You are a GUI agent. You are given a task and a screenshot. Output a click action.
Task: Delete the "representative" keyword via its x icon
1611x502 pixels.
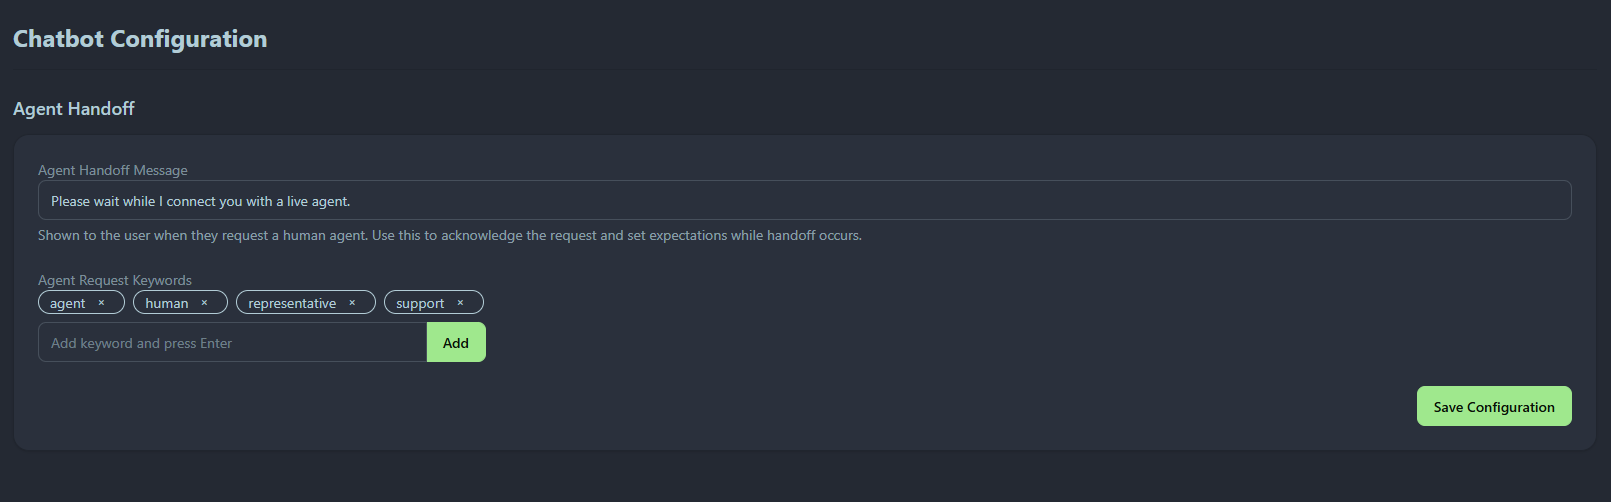click(x=352, y=303)
